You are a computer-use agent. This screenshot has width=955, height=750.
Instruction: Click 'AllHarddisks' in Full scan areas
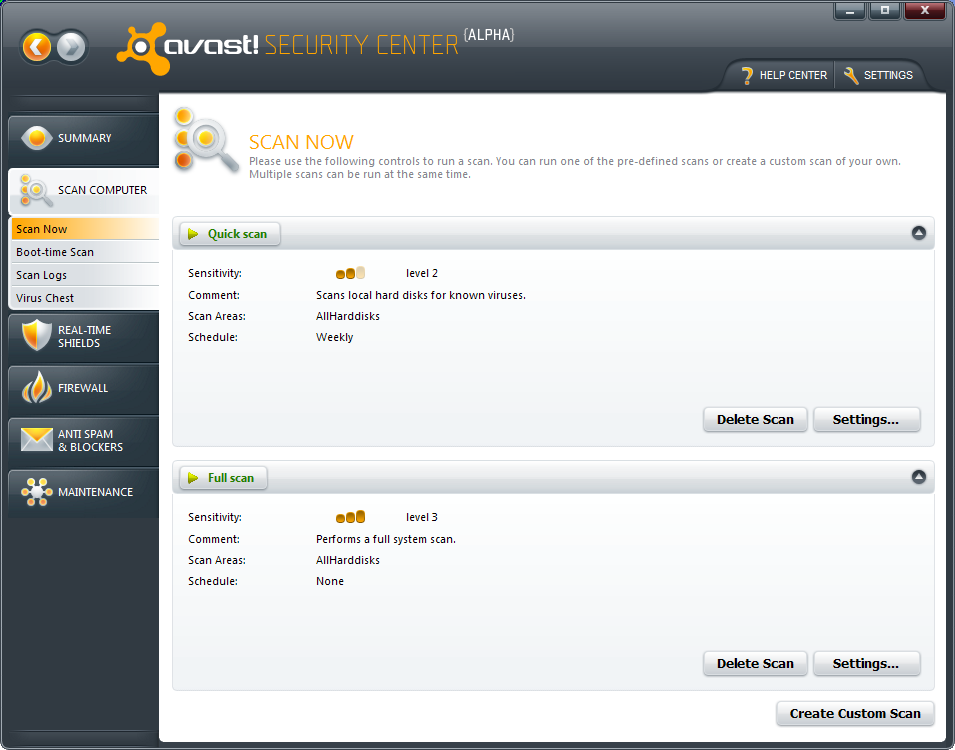click(348, 560)
